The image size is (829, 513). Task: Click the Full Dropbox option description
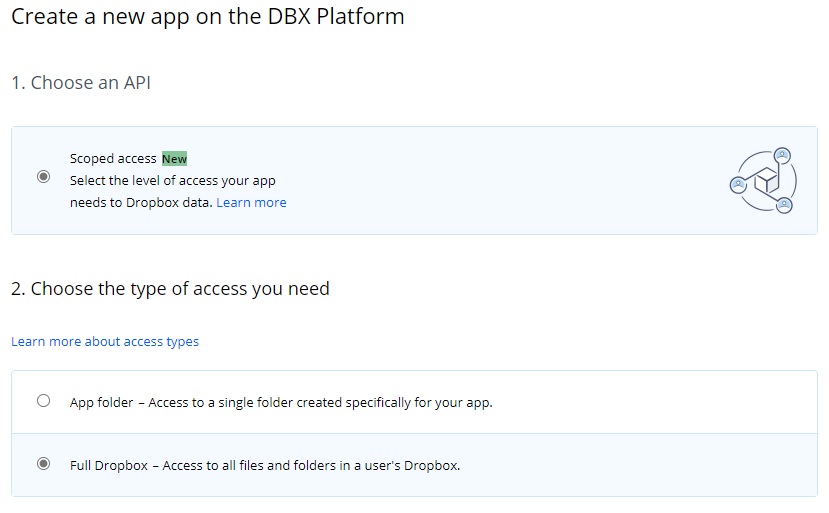coord(265,466)
